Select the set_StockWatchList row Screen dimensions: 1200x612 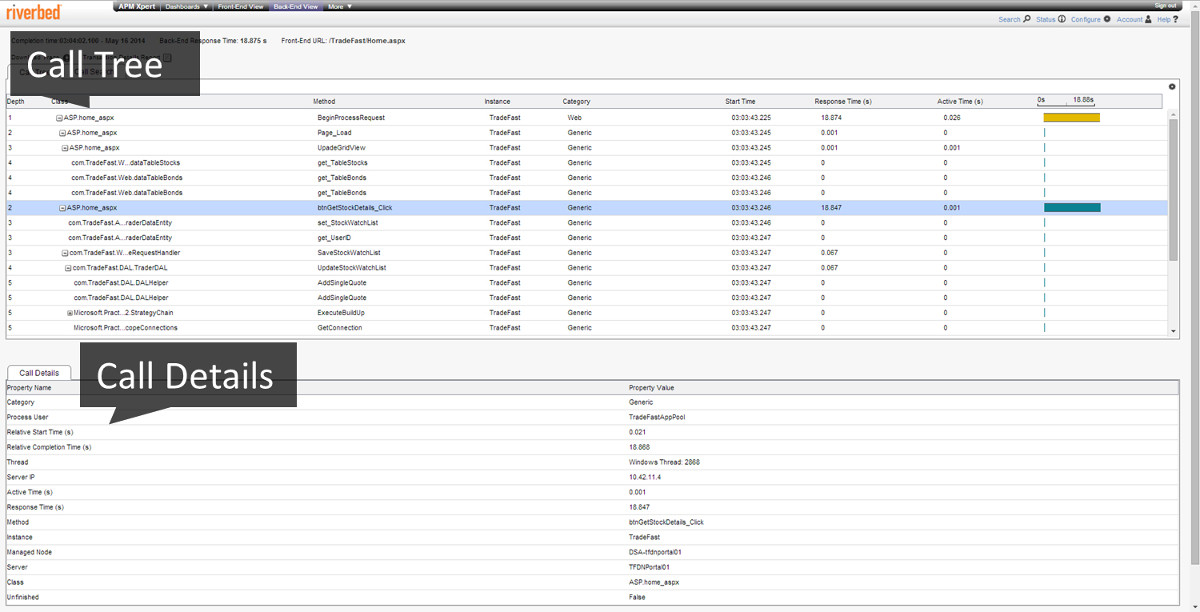[585, 223]
